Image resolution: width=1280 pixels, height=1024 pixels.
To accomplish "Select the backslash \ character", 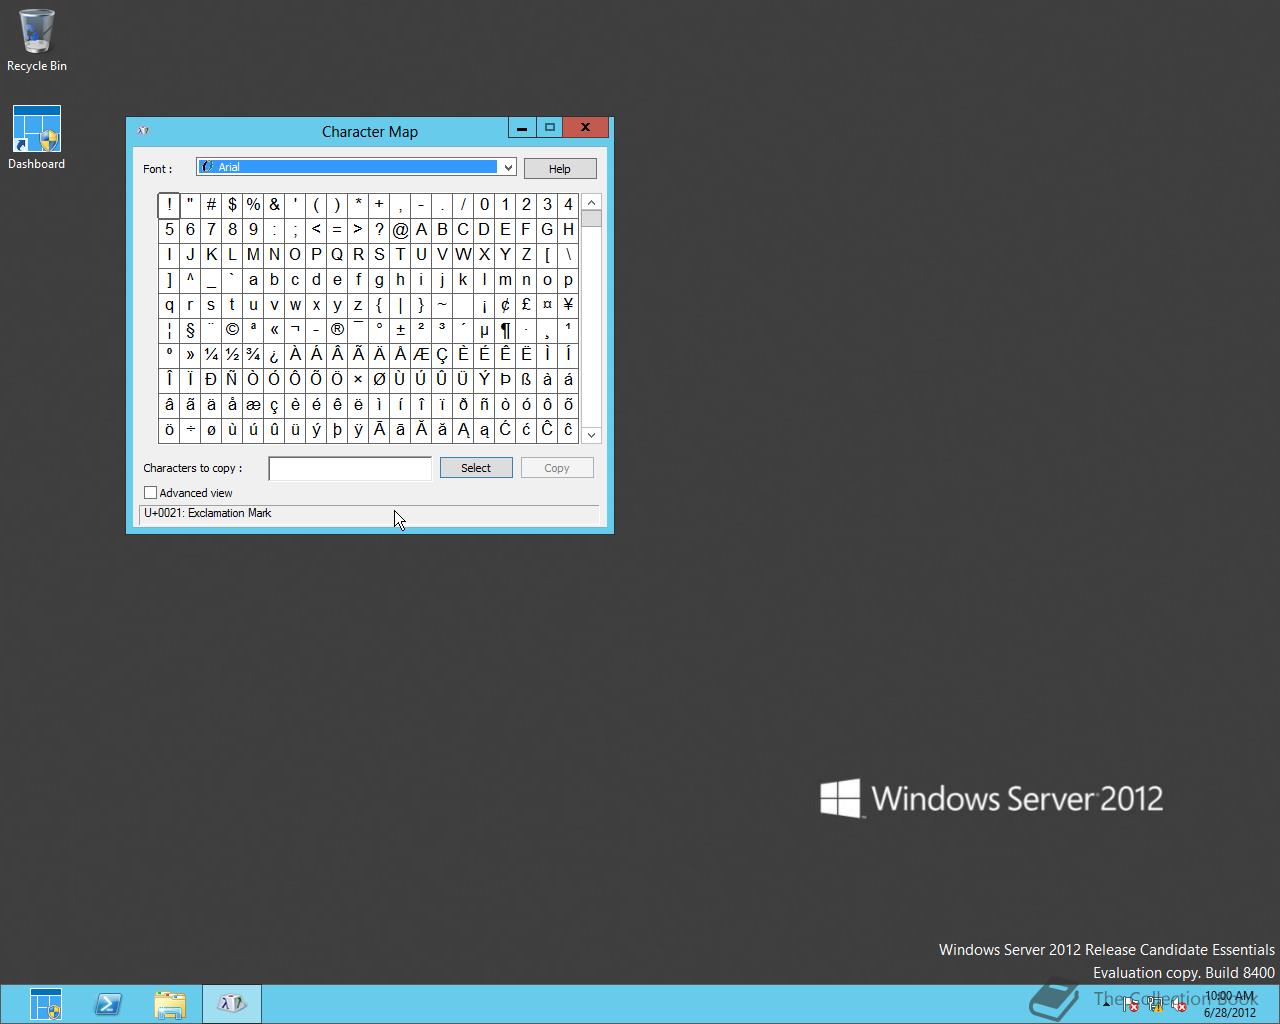I will pyautogui.click(x=568, y=255).
